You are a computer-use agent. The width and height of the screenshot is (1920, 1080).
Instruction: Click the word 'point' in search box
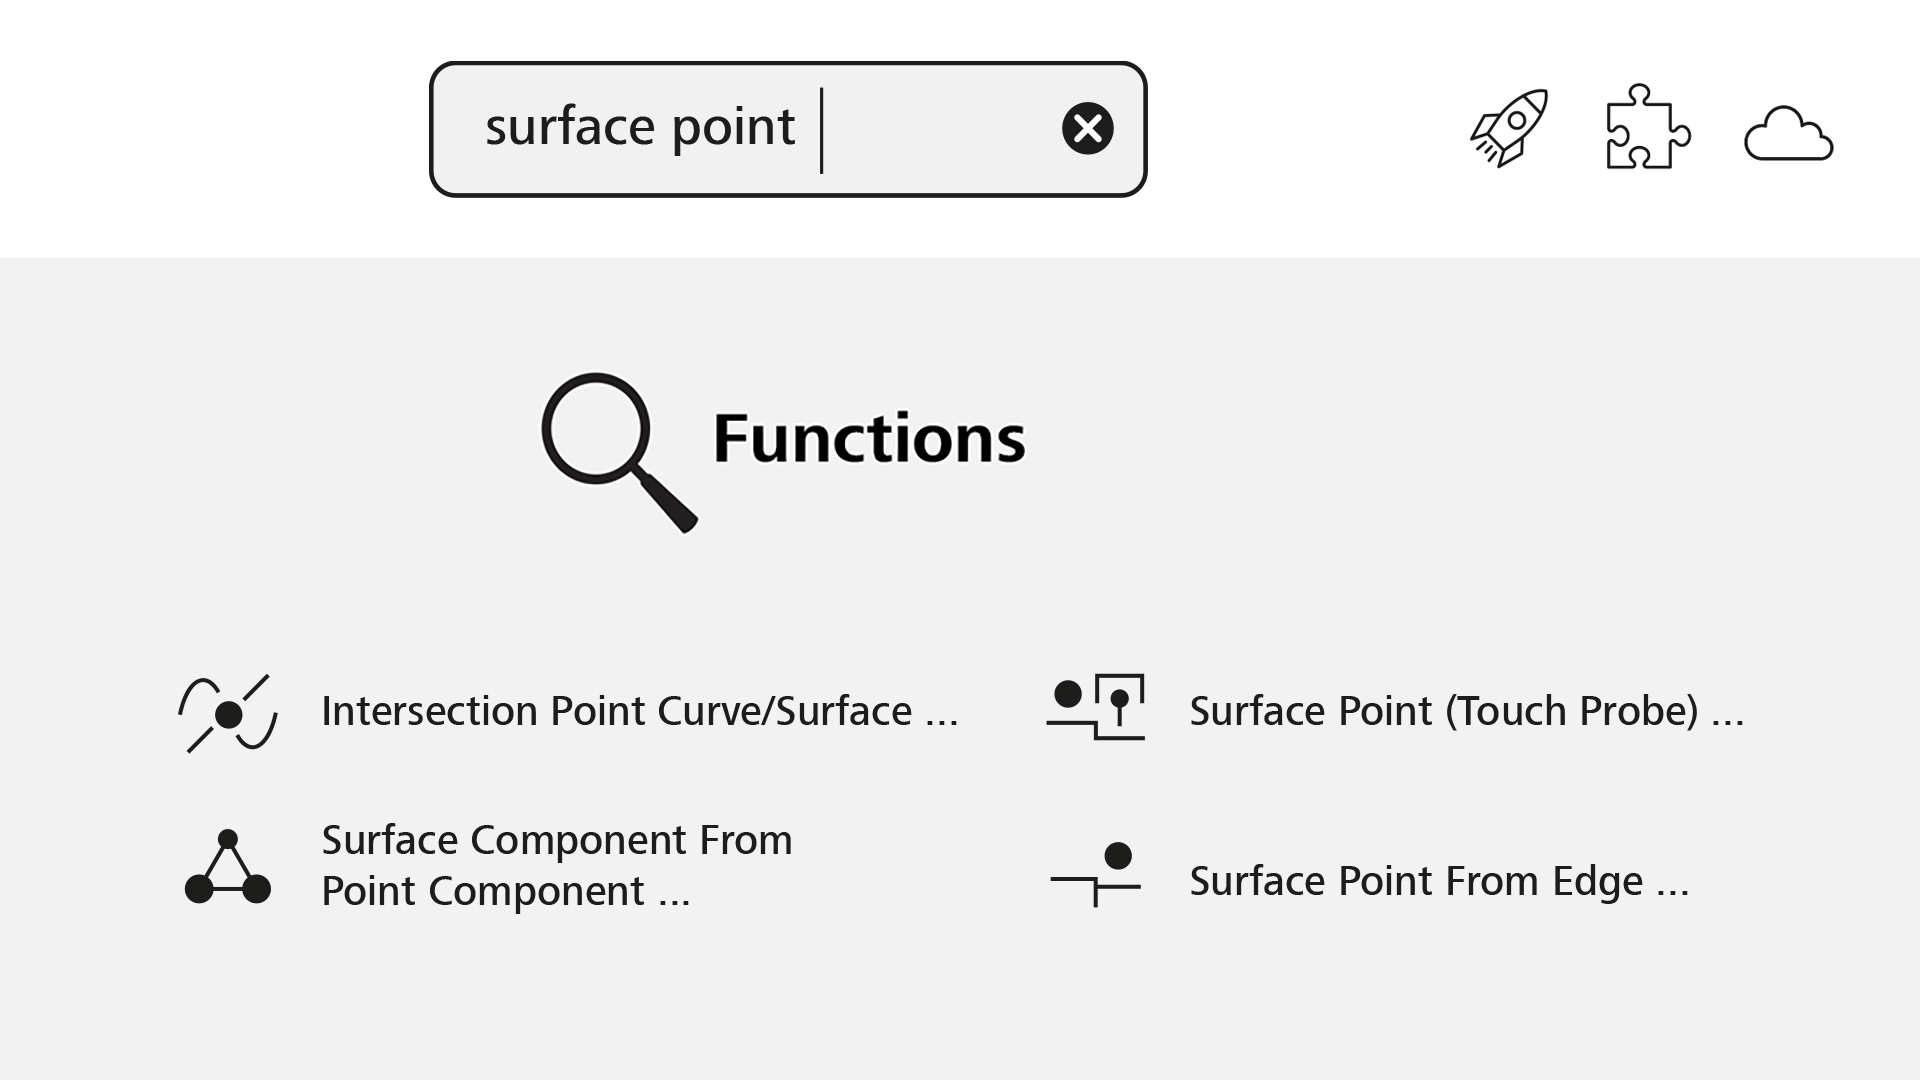pos(733,127)
